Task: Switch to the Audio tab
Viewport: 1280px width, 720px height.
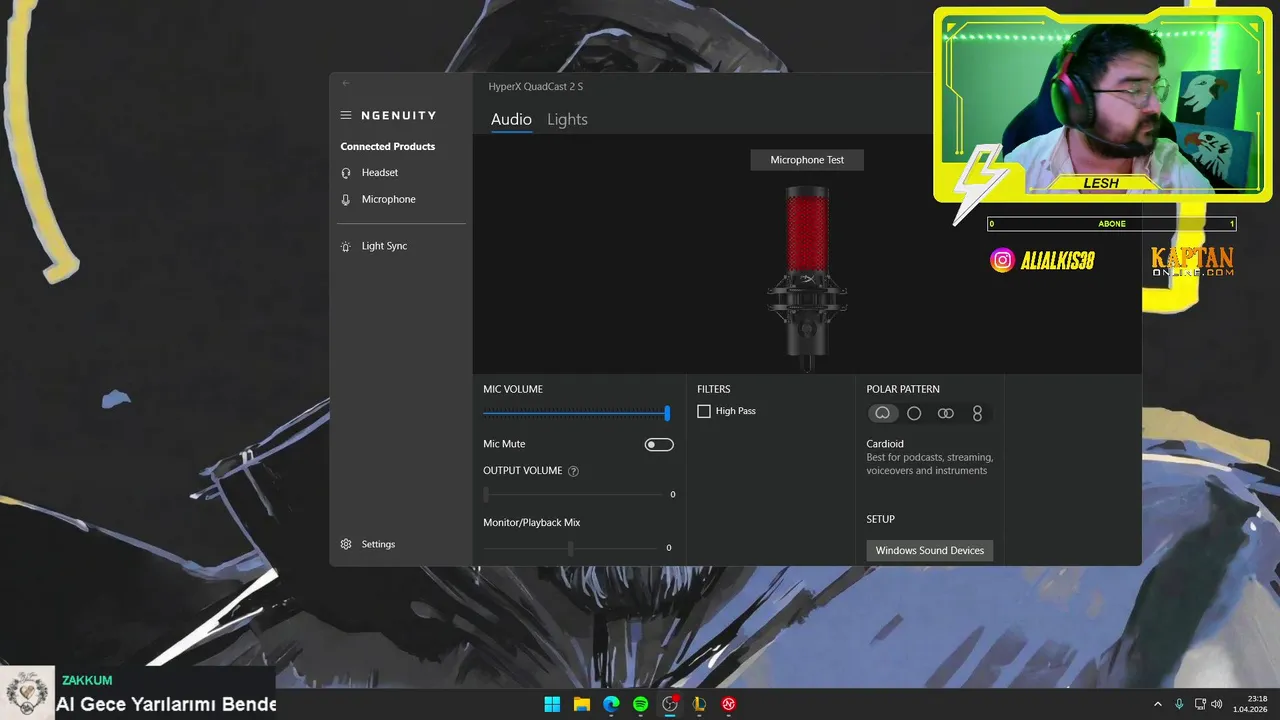Action: click(511, 119)
